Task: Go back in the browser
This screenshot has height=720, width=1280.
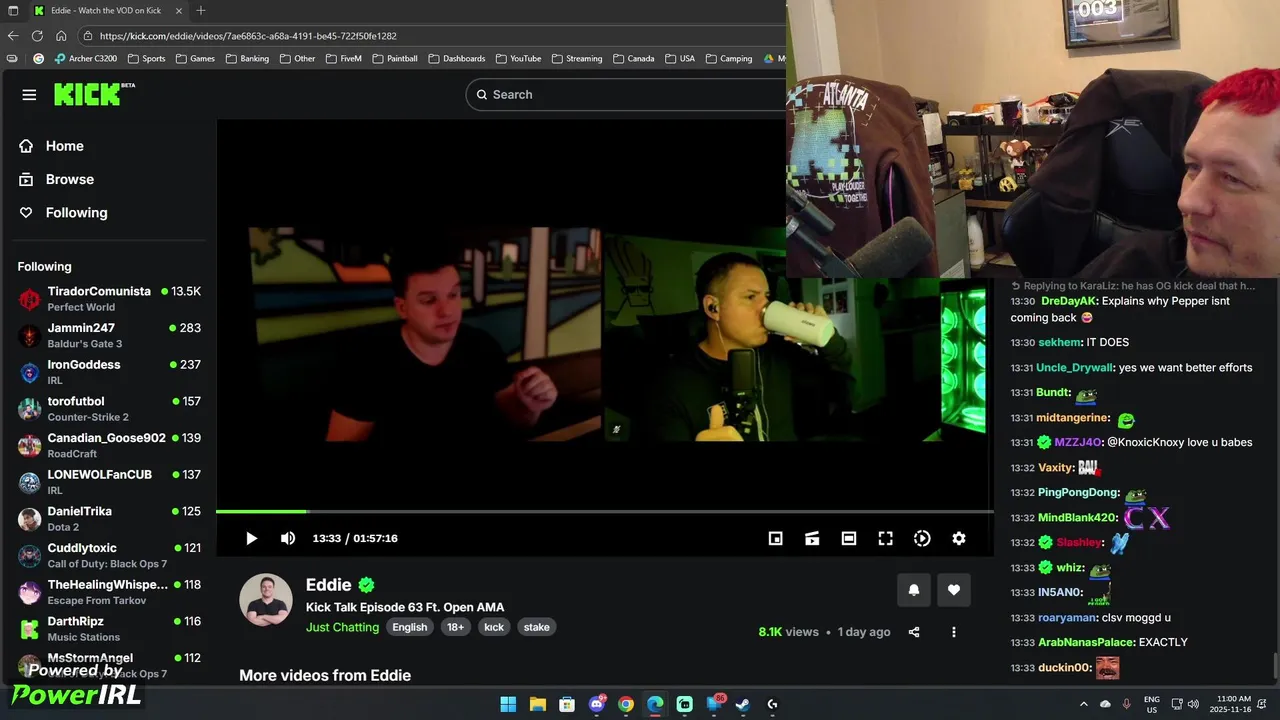Action: click(x=13, y=36)
